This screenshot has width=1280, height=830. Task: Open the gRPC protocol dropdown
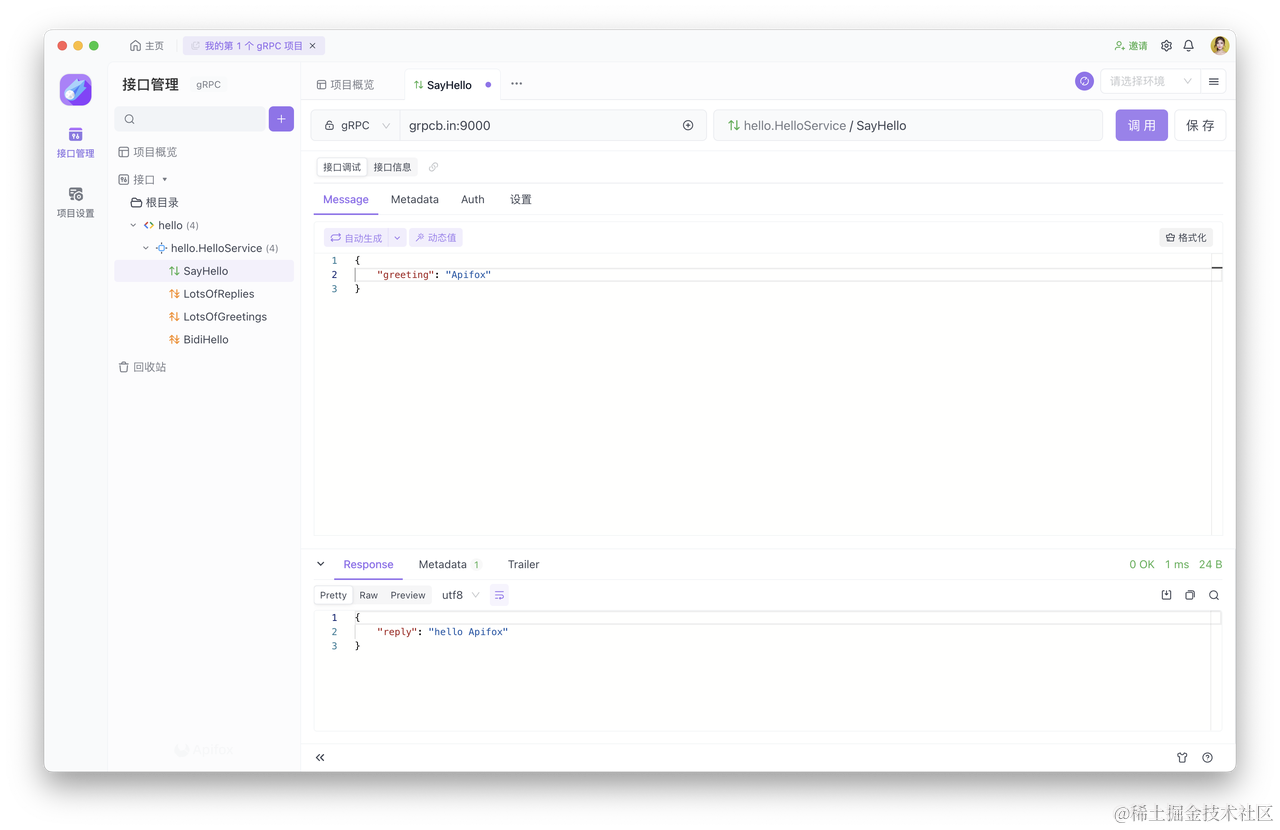click(356, 126)
